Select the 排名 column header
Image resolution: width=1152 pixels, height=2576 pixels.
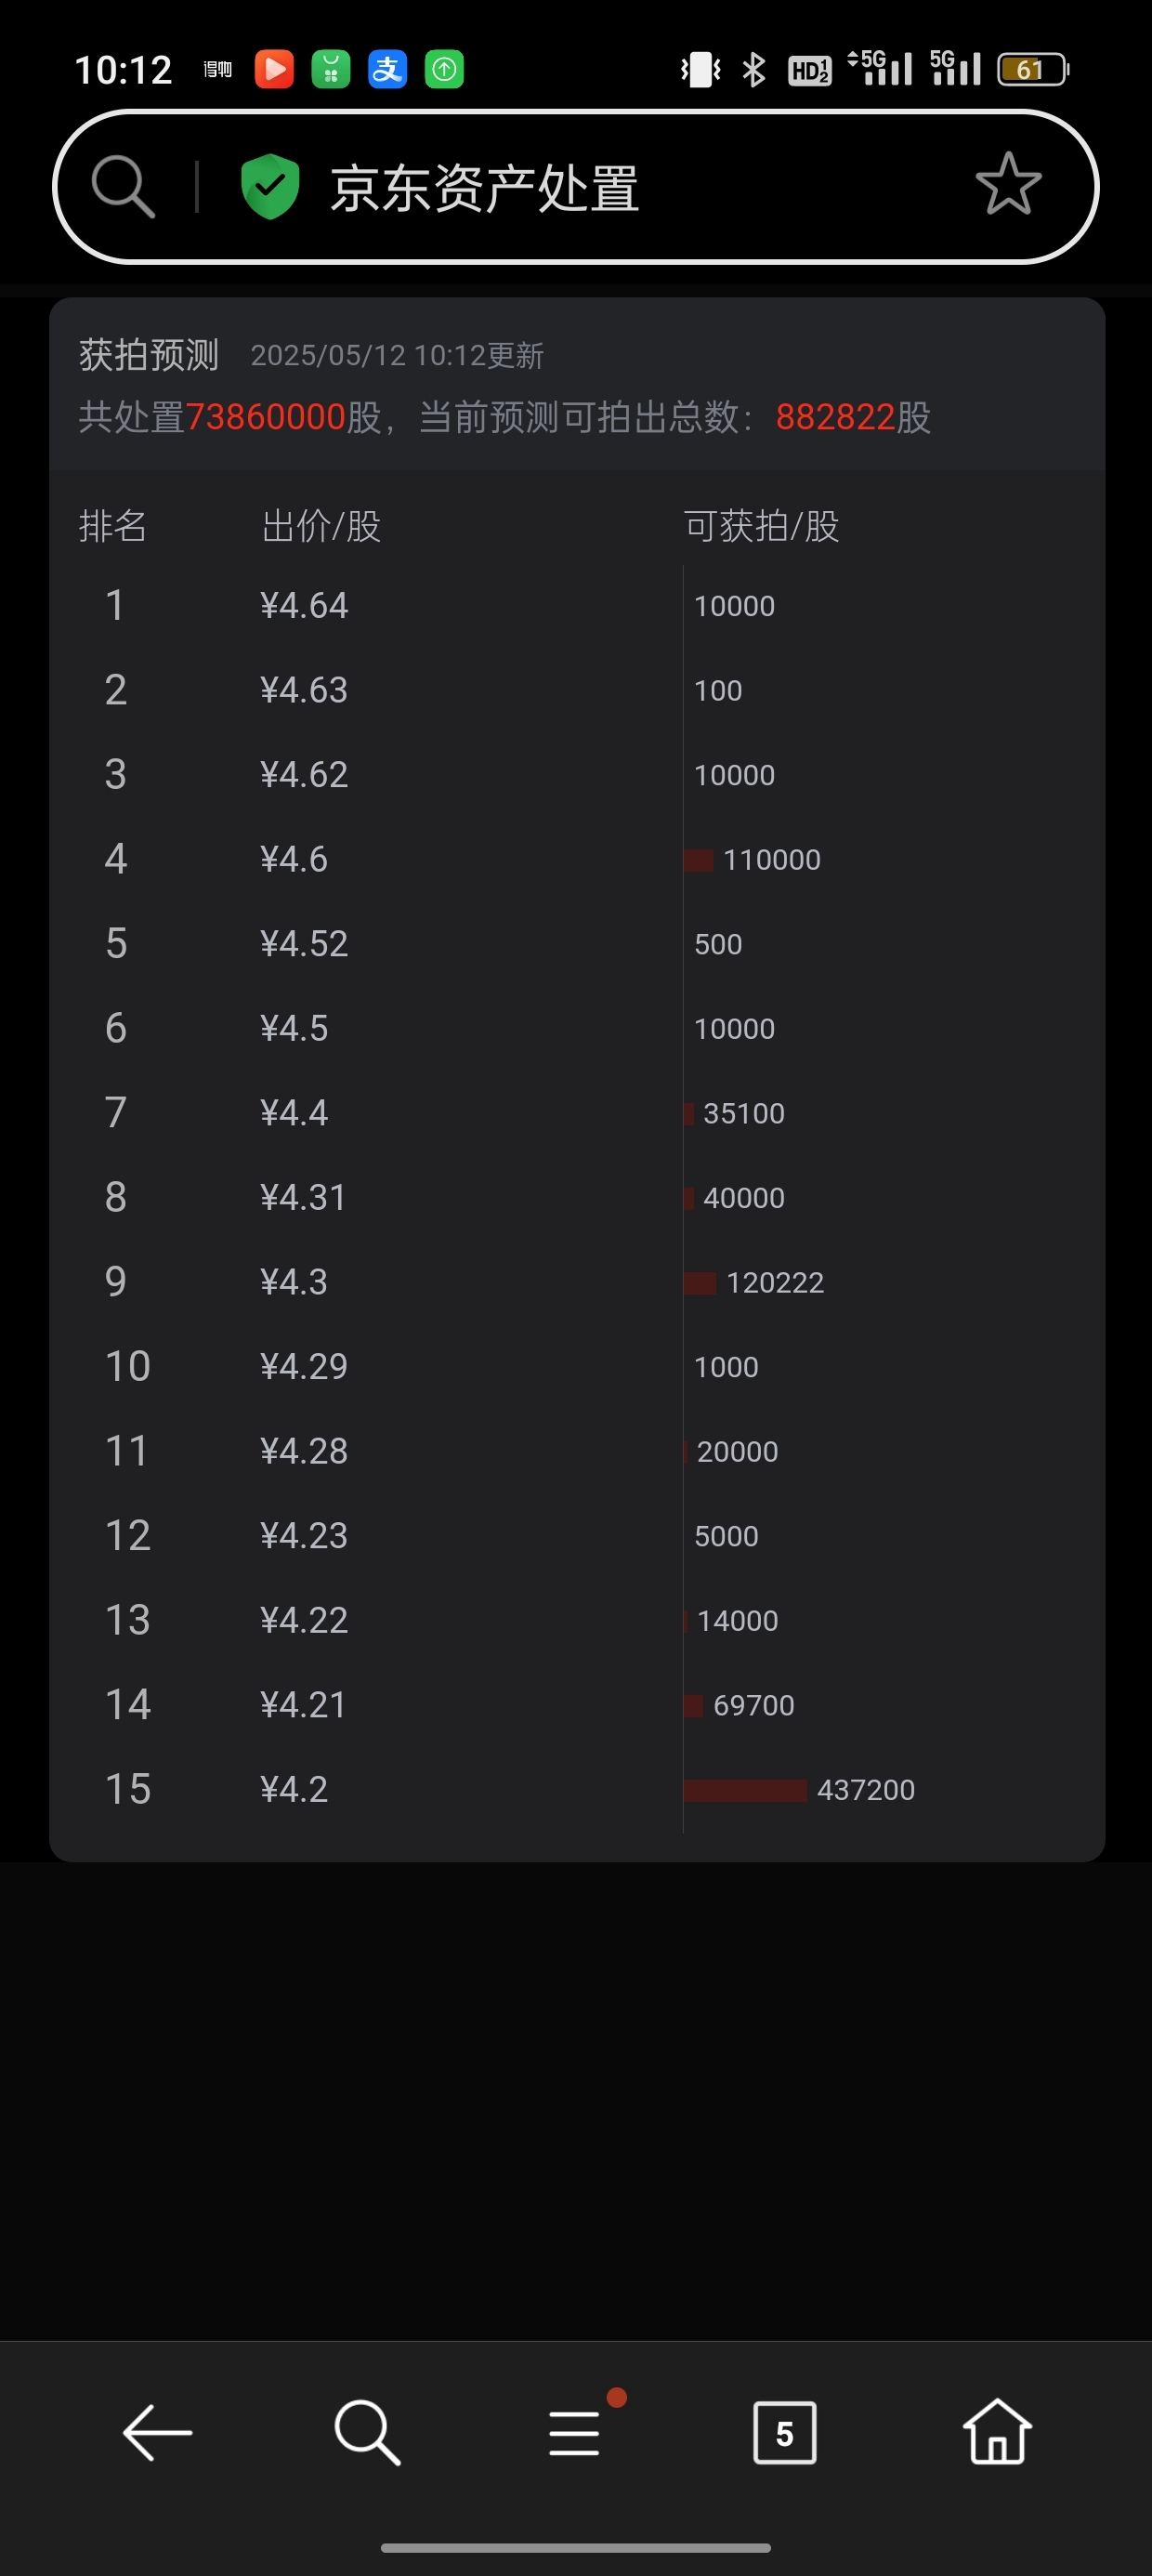tap(113, 525)
